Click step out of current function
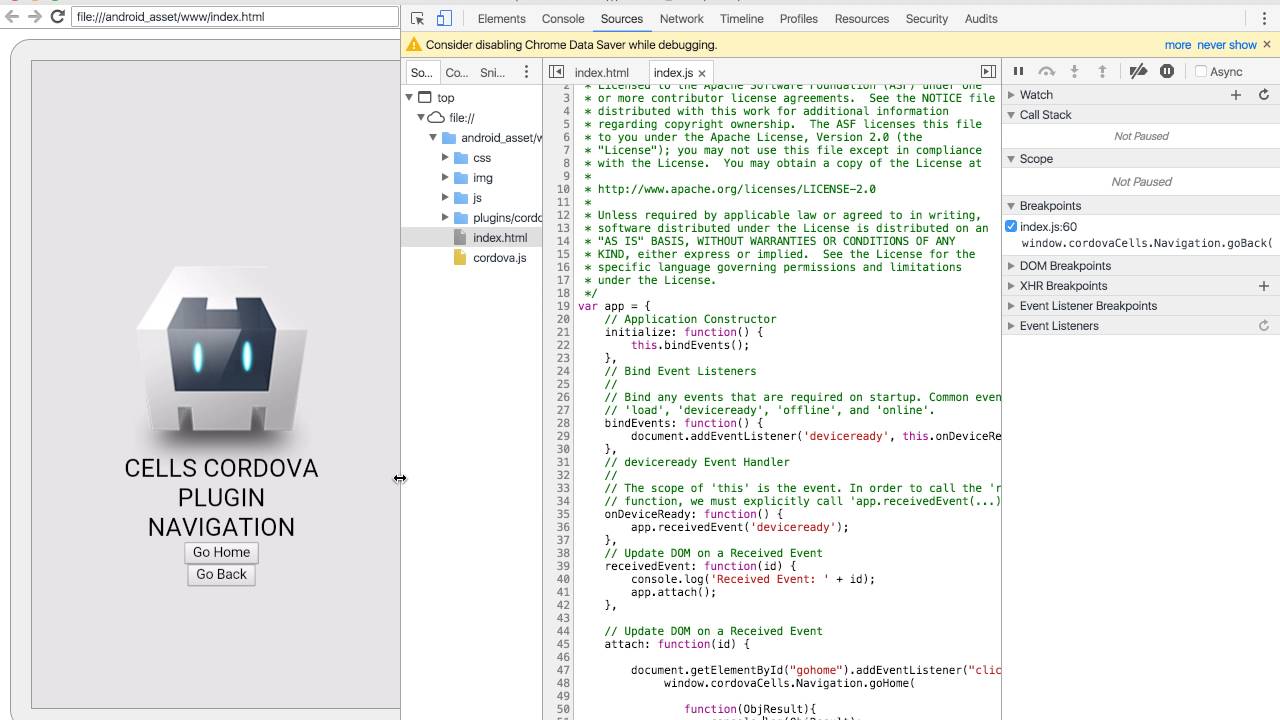Image resolution: width=1280 pixels, height=720 pixels. click(x=1102, y=71)
